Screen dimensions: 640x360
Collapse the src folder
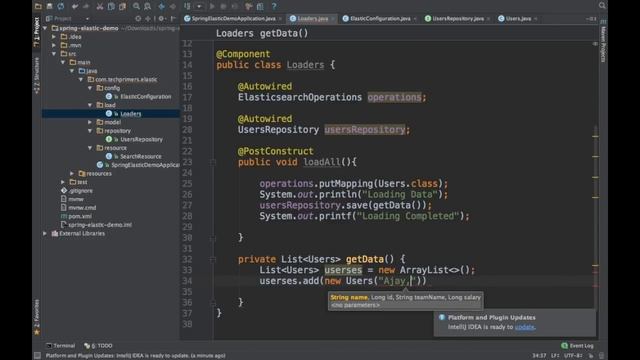tap(54, 54)
